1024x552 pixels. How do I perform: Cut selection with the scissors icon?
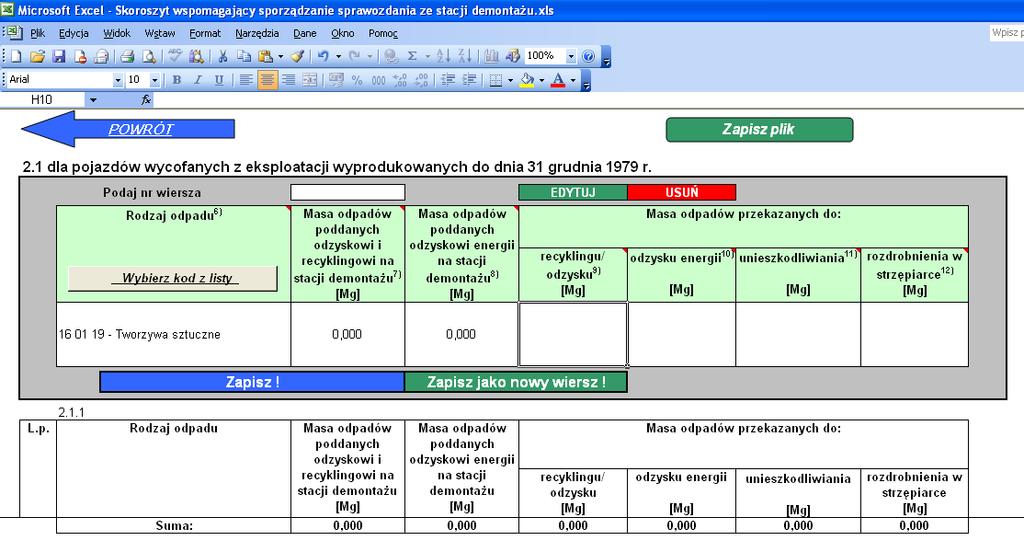tap(223, 57)
